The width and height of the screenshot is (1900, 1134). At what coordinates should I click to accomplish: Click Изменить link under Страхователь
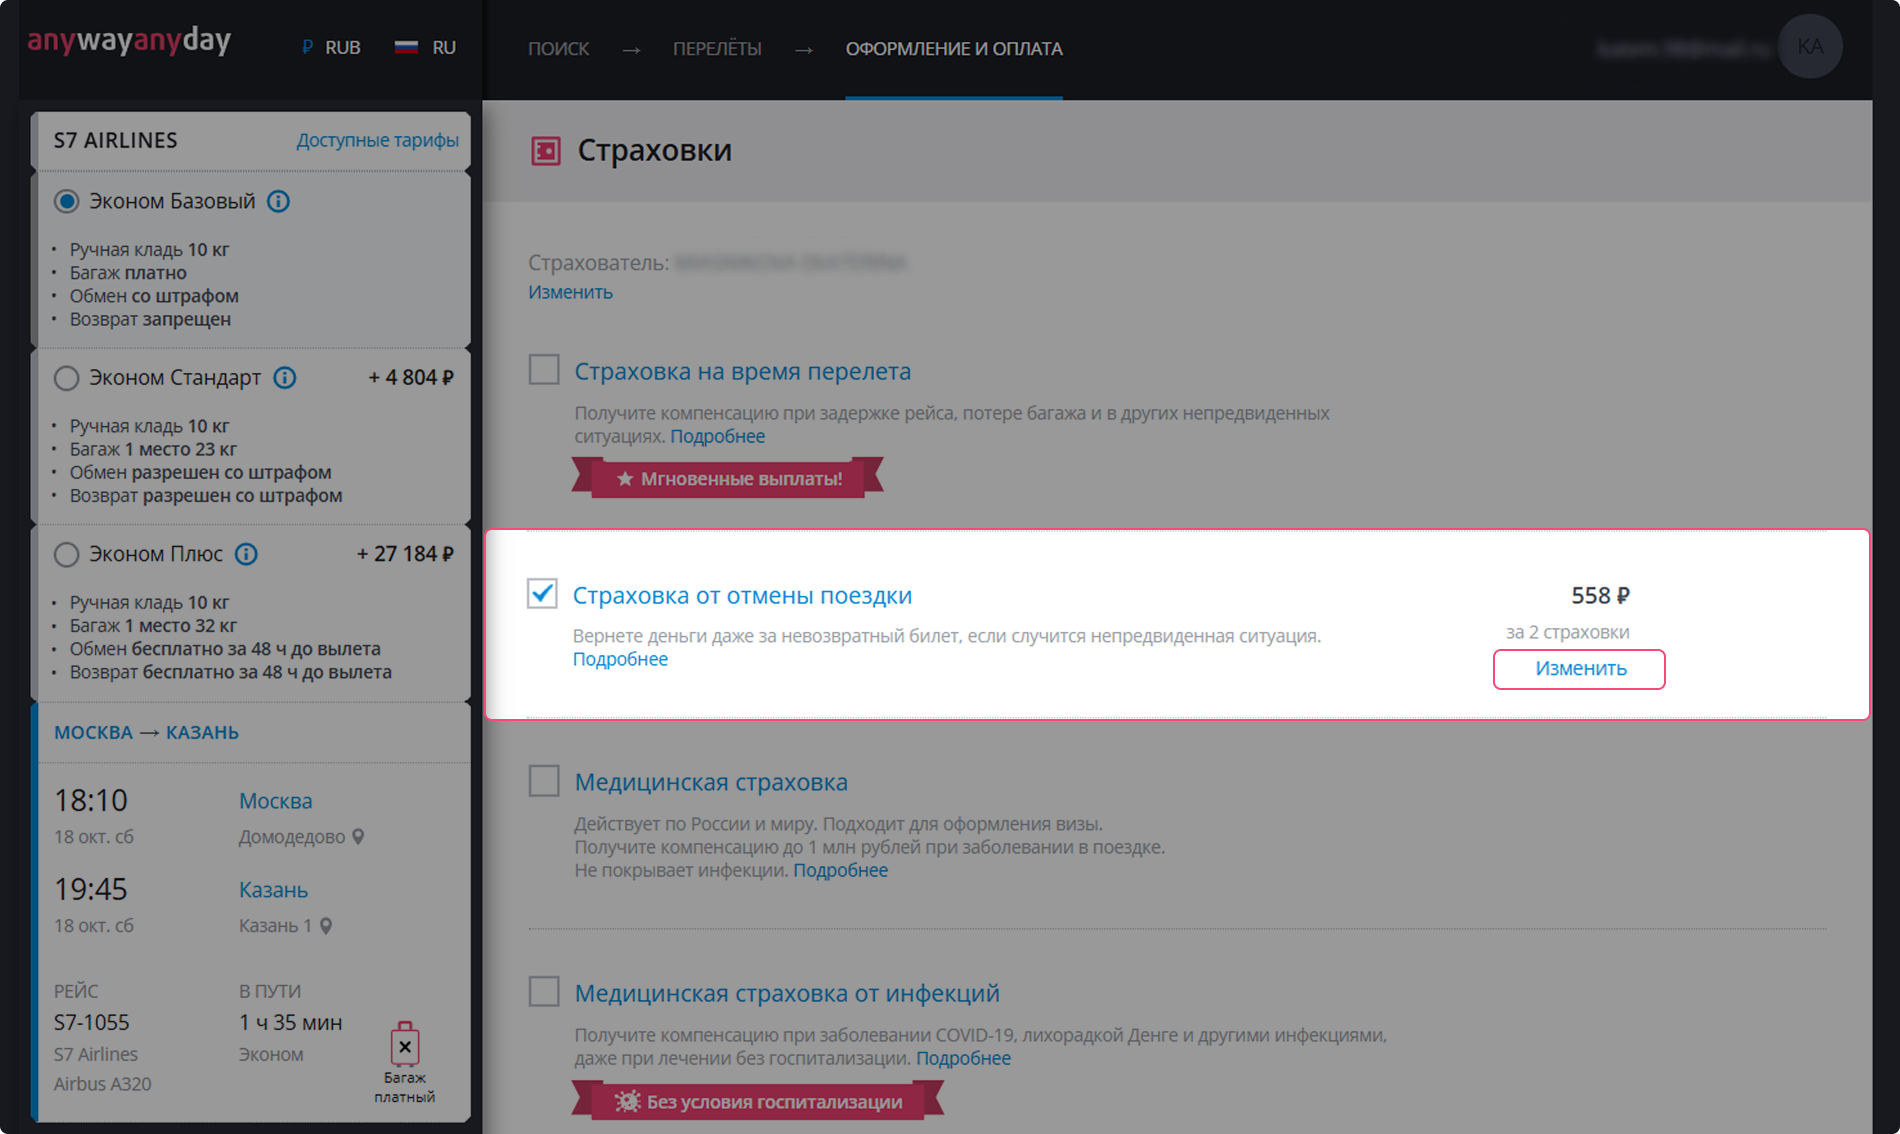(x=570, y=292)
